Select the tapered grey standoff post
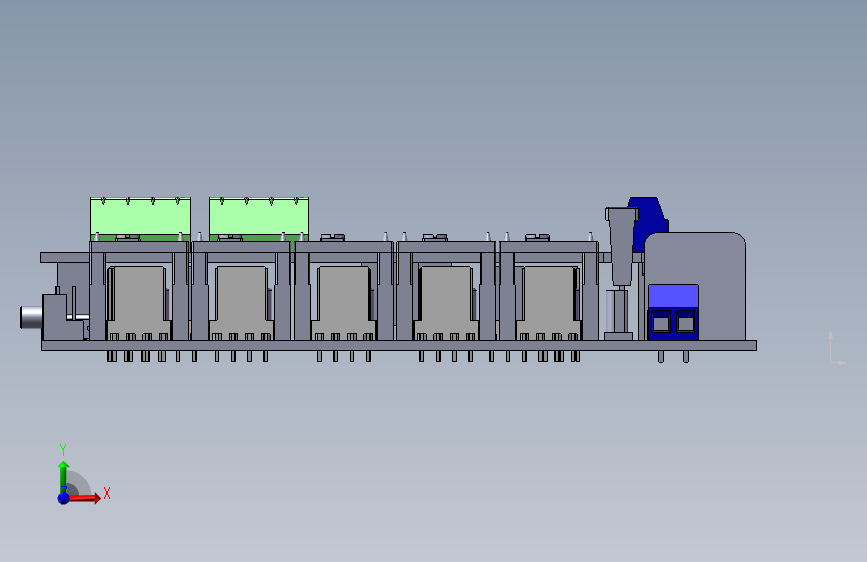867x562 pixels. (621, 246)
